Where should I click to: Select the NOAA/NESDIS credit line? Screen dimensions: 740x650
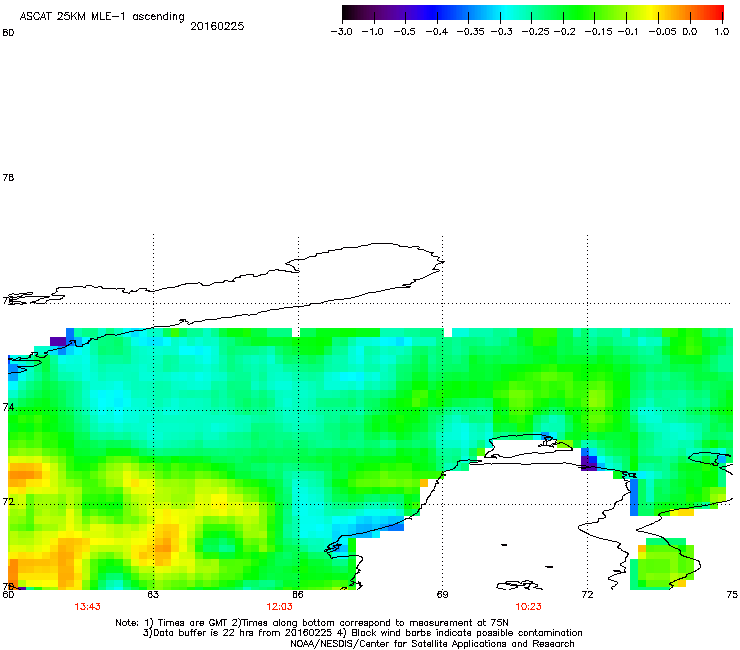click(432, 644)
